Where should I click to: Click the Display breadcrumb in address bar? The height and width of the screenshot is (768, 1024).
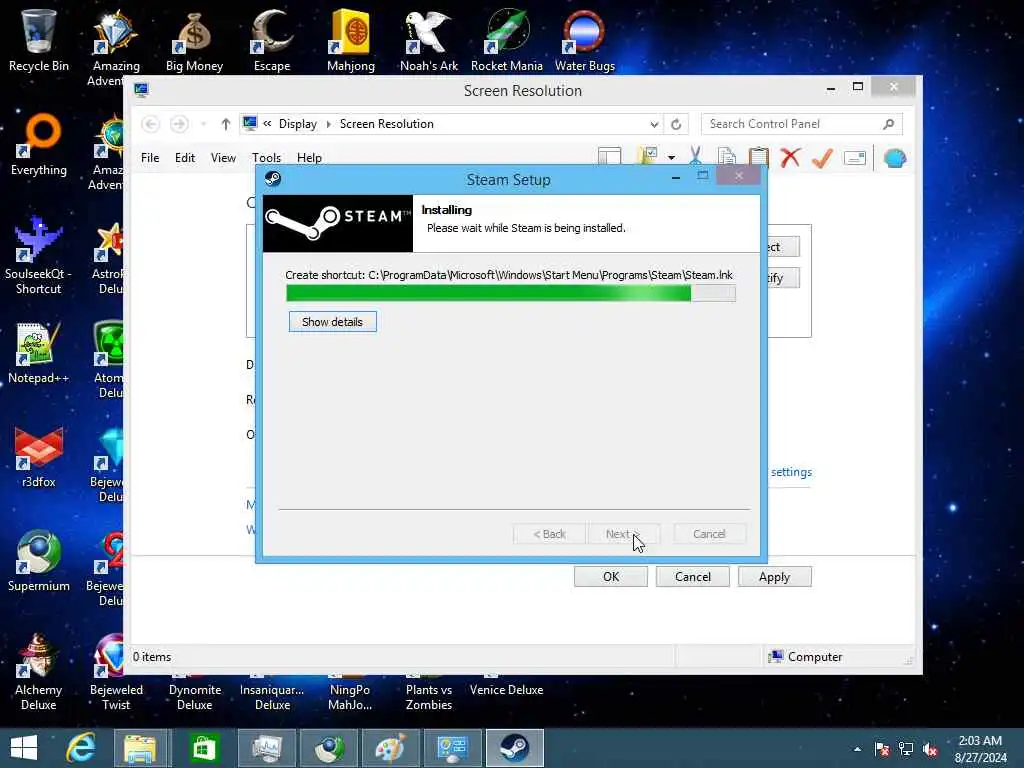point(298,124)
